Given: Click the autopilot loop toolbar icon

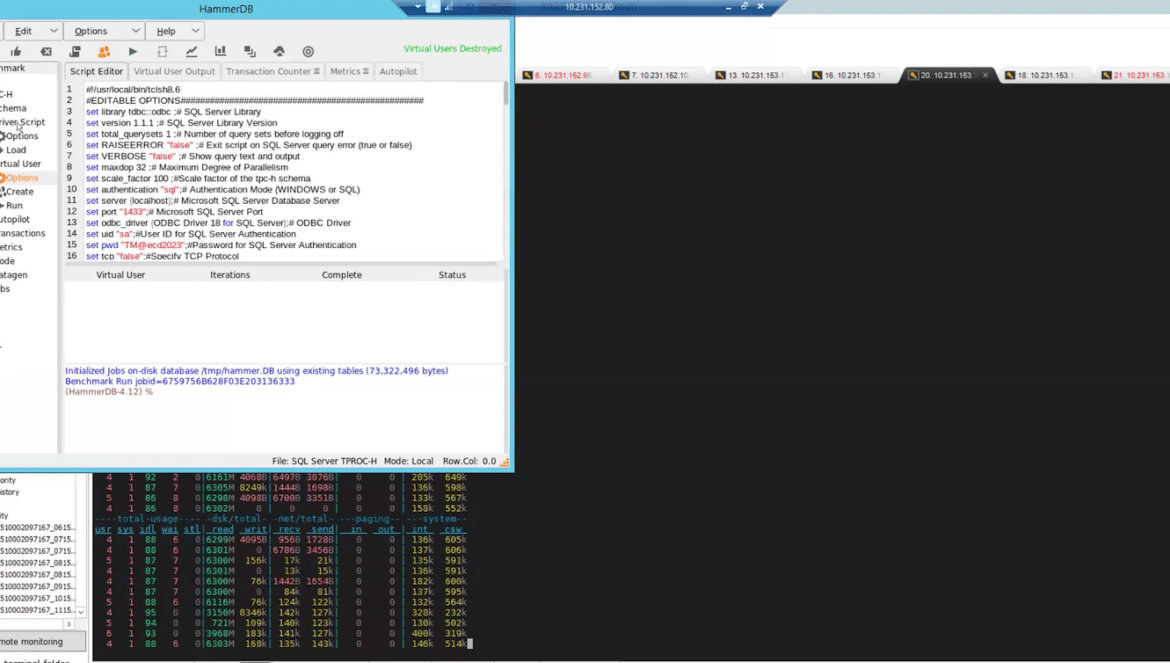Looking at the screenshot, I should [x=162, y=51].
